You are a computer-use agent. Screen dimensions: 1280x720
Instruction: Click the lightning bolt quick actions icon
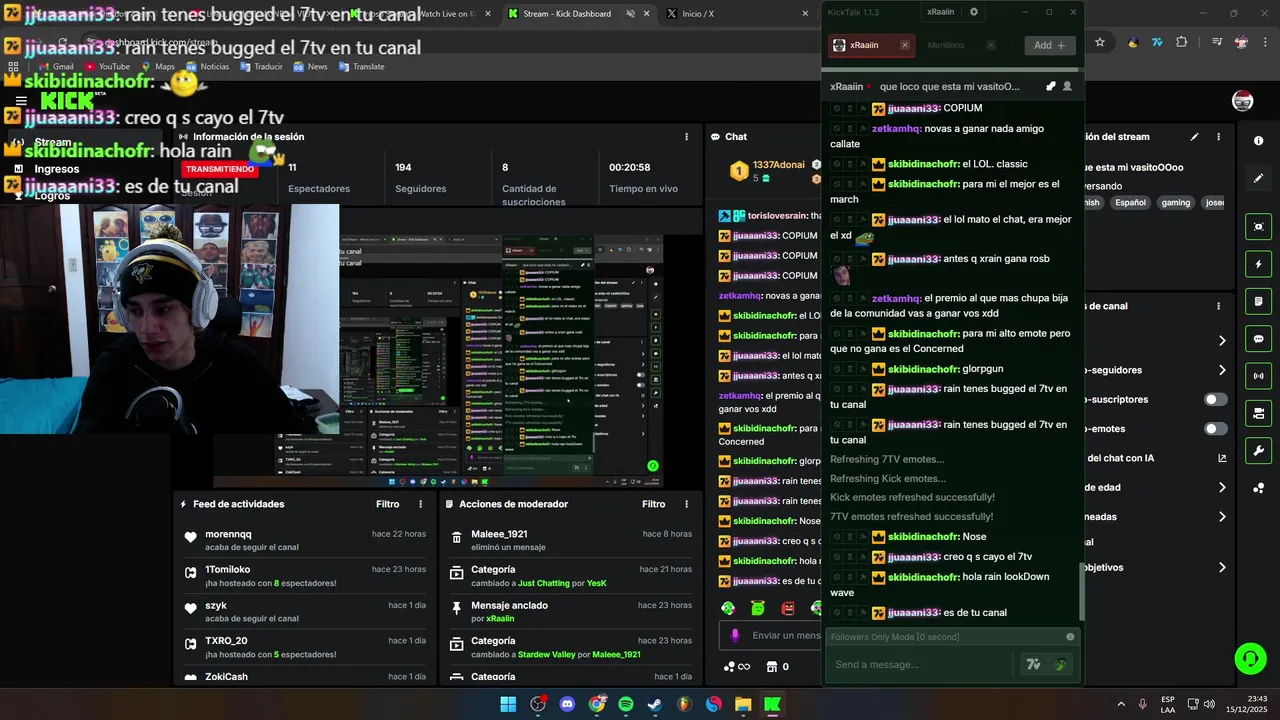coord(1258,264)
